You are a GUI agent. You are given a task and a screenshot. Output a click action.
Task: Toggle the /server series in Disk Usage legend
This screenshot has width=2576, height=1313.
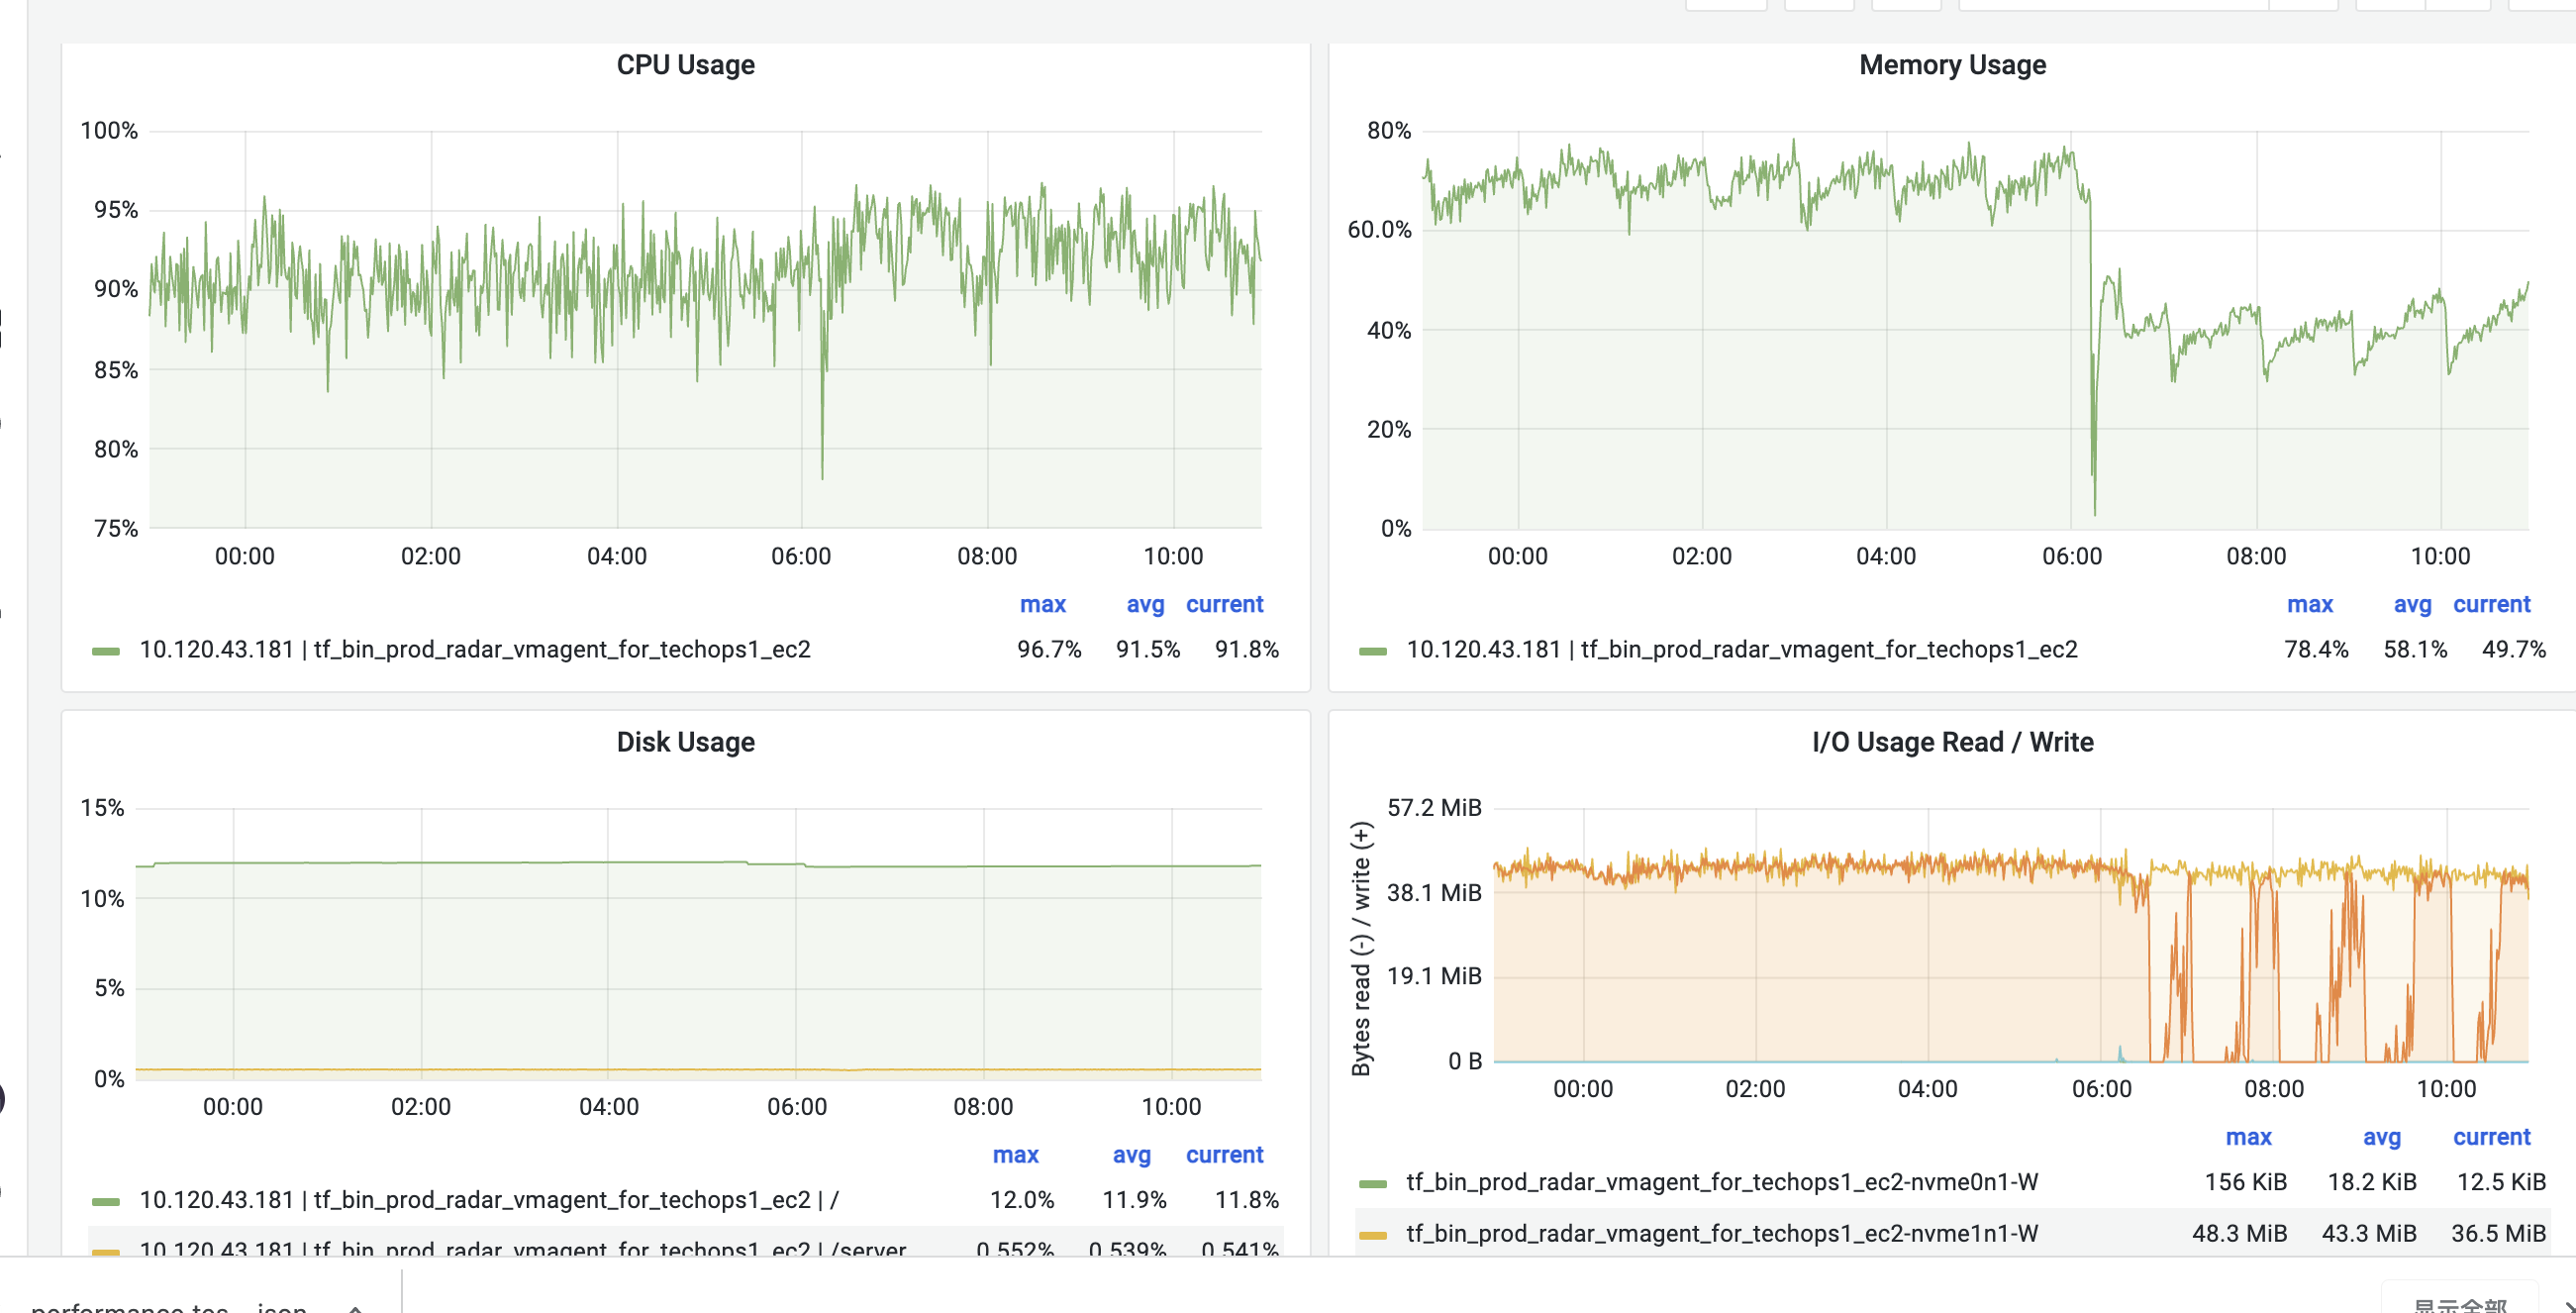pos(520,1249)
